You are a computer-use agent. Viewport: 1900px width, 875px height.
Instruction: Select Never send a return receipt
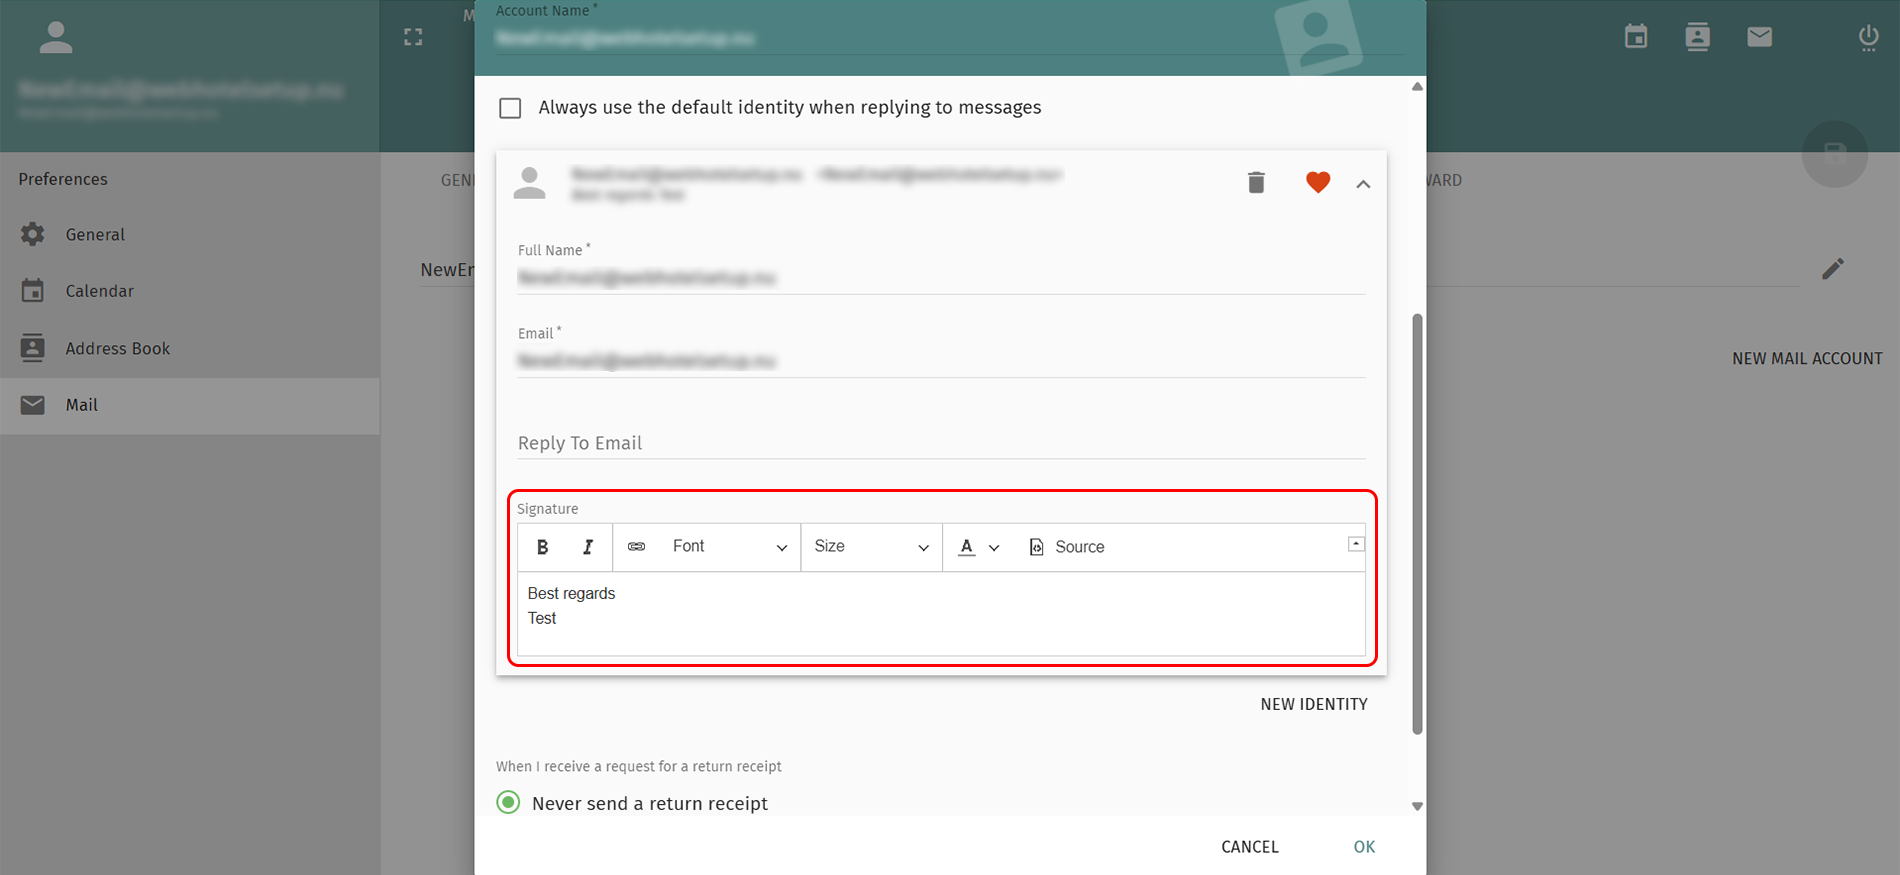(x=509, y=803)
